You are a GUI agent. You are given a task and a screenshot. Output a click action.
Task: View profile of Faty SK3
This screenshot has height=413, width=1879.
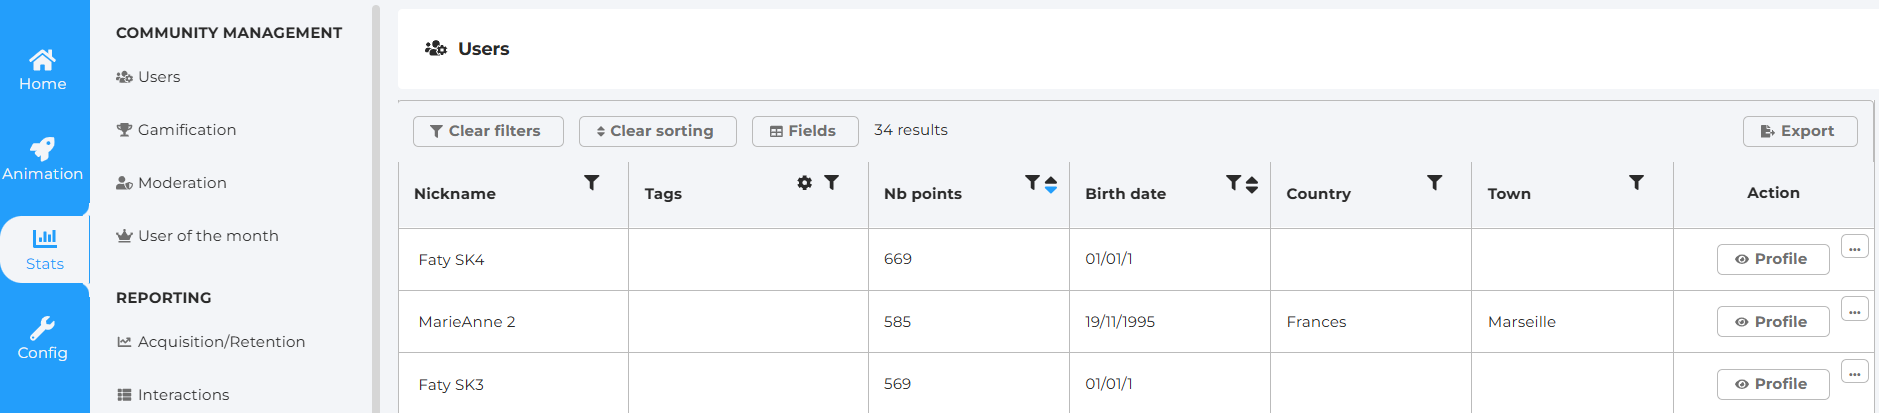tap(1772, 384)
